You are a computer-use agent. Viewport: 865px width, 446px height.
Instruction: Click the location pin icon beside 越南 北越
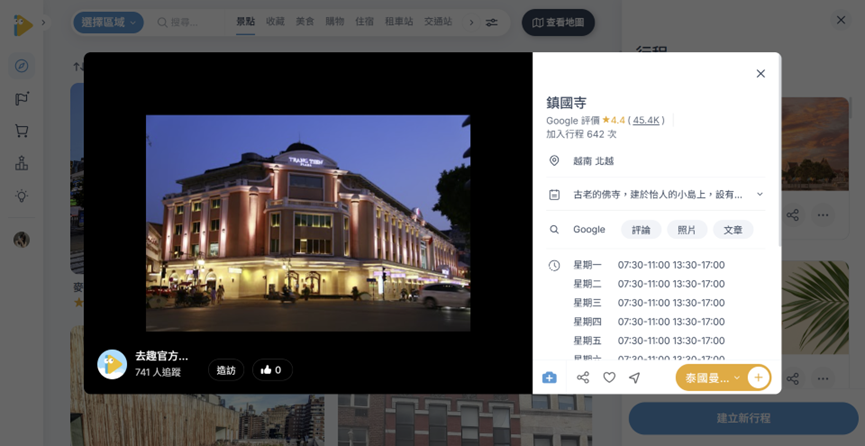tap(554, 161)
